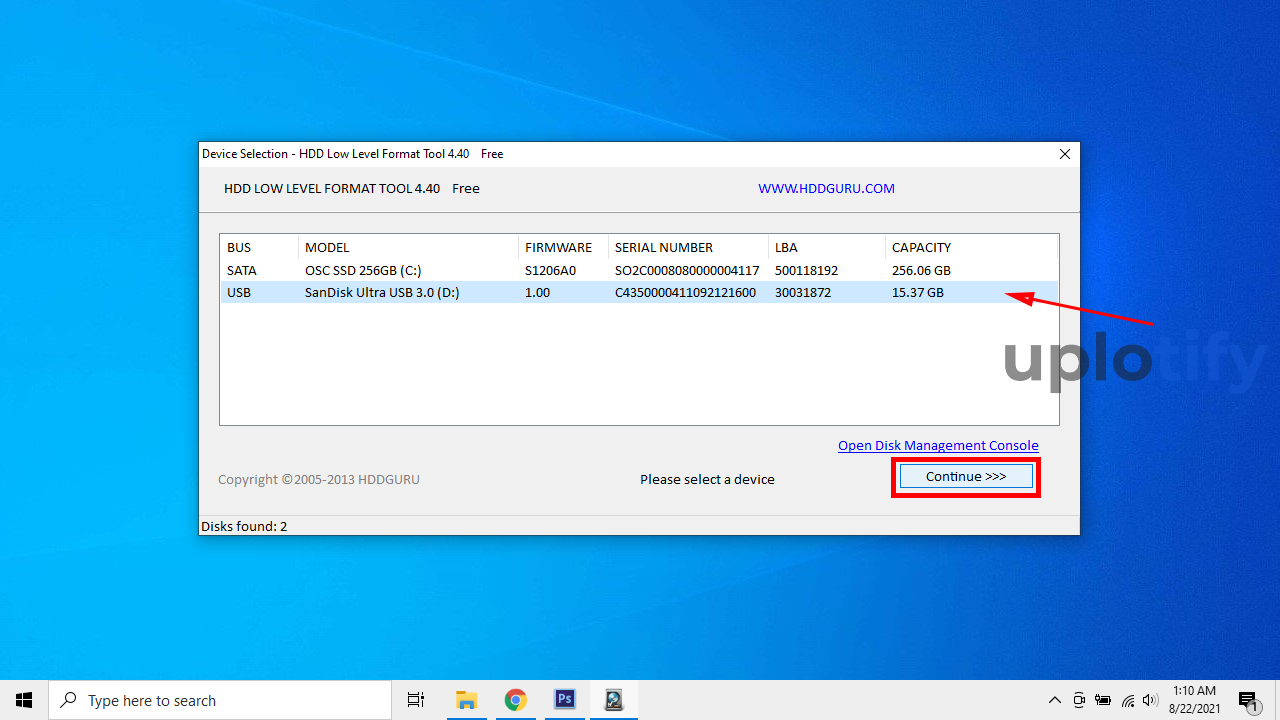Click the LBA column header
The width and height of the screenshot is (1280, 720).
pos(827,247)
